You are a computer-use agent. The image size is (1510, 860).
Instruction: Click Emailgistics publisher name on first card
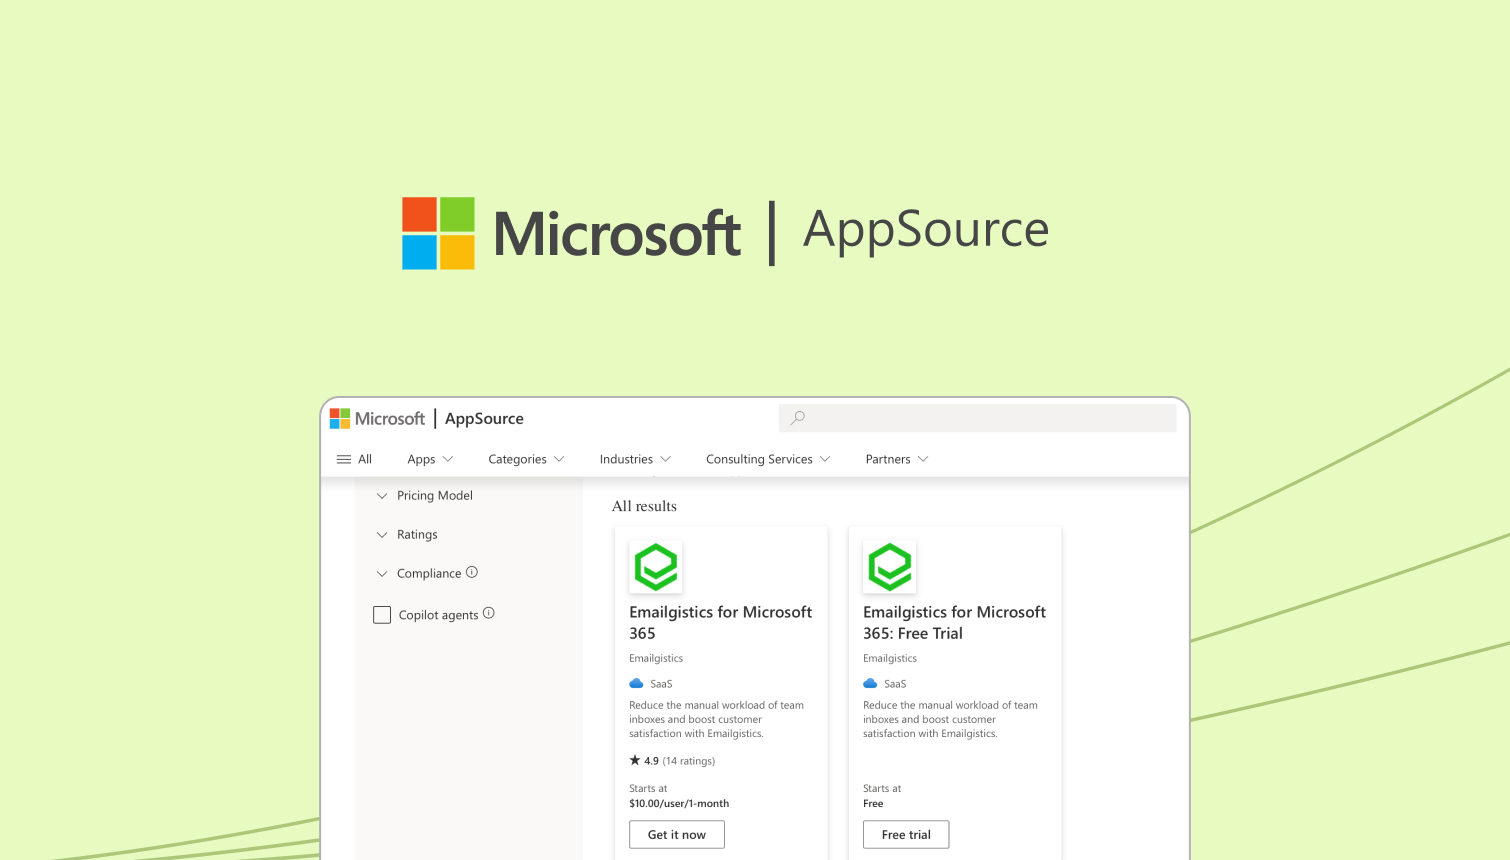(656, 658)
